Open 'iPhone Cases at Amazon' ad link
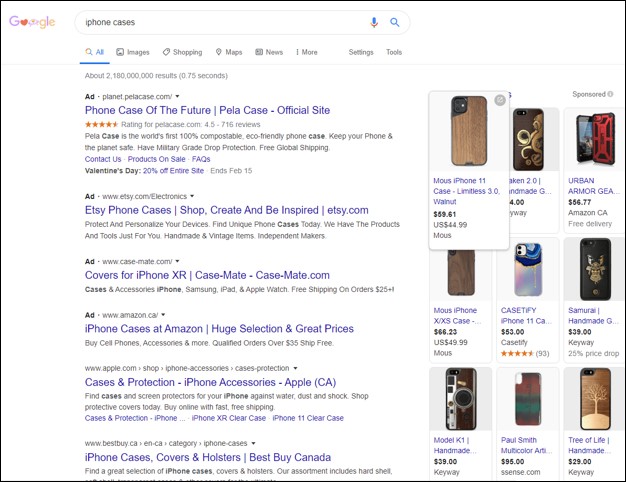The image size is (626, 482). coord(219,329)
